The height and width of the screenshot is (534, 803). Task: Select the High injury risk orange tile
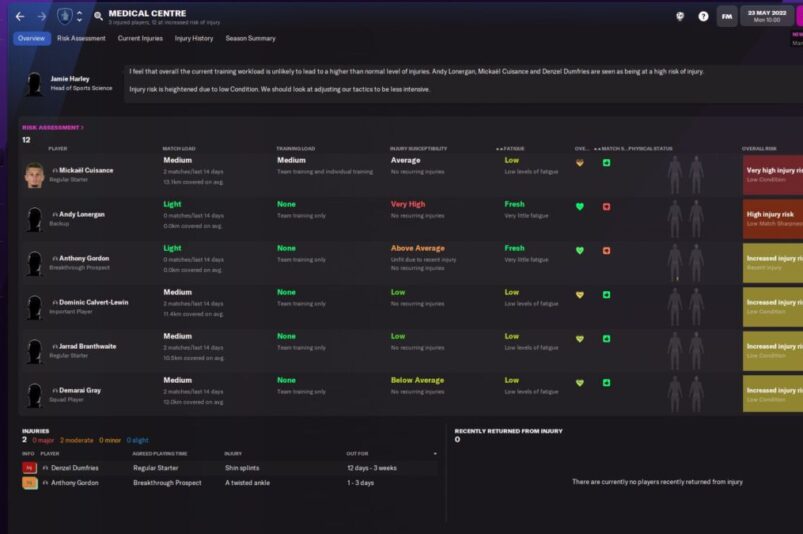coord(773,219)
